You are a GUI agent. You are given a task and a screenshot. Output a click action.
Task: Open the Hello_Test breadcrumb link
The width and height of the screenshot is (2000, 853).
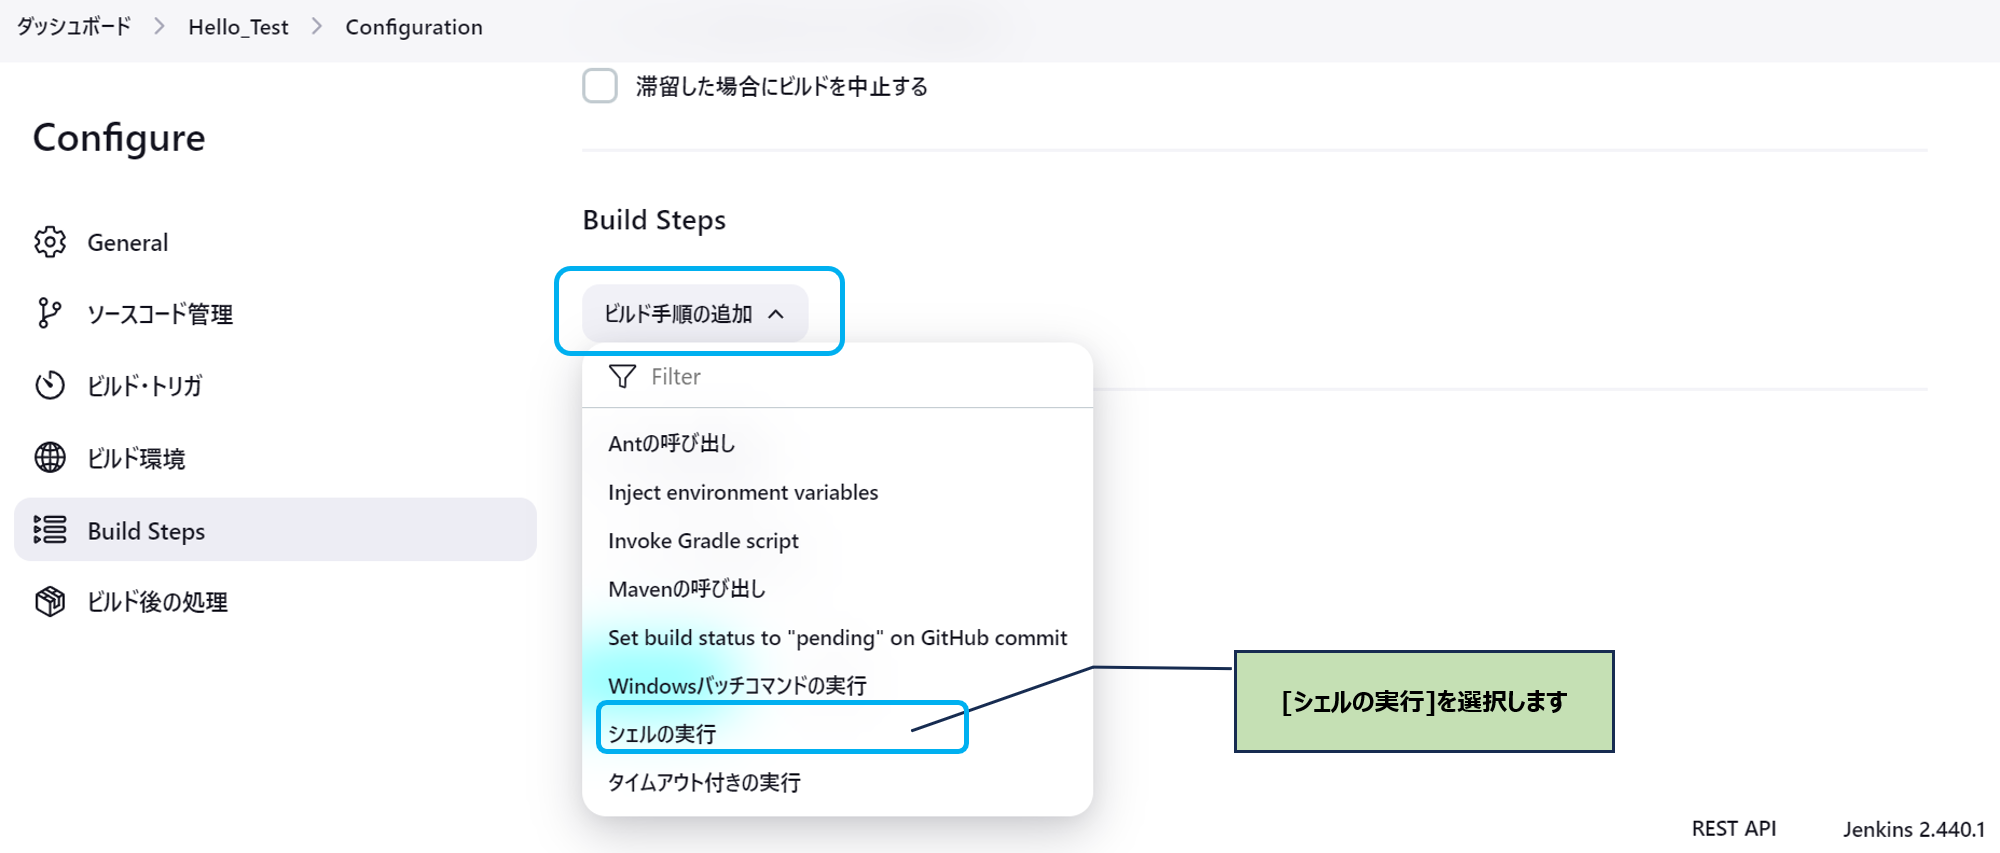coord(238,27)
